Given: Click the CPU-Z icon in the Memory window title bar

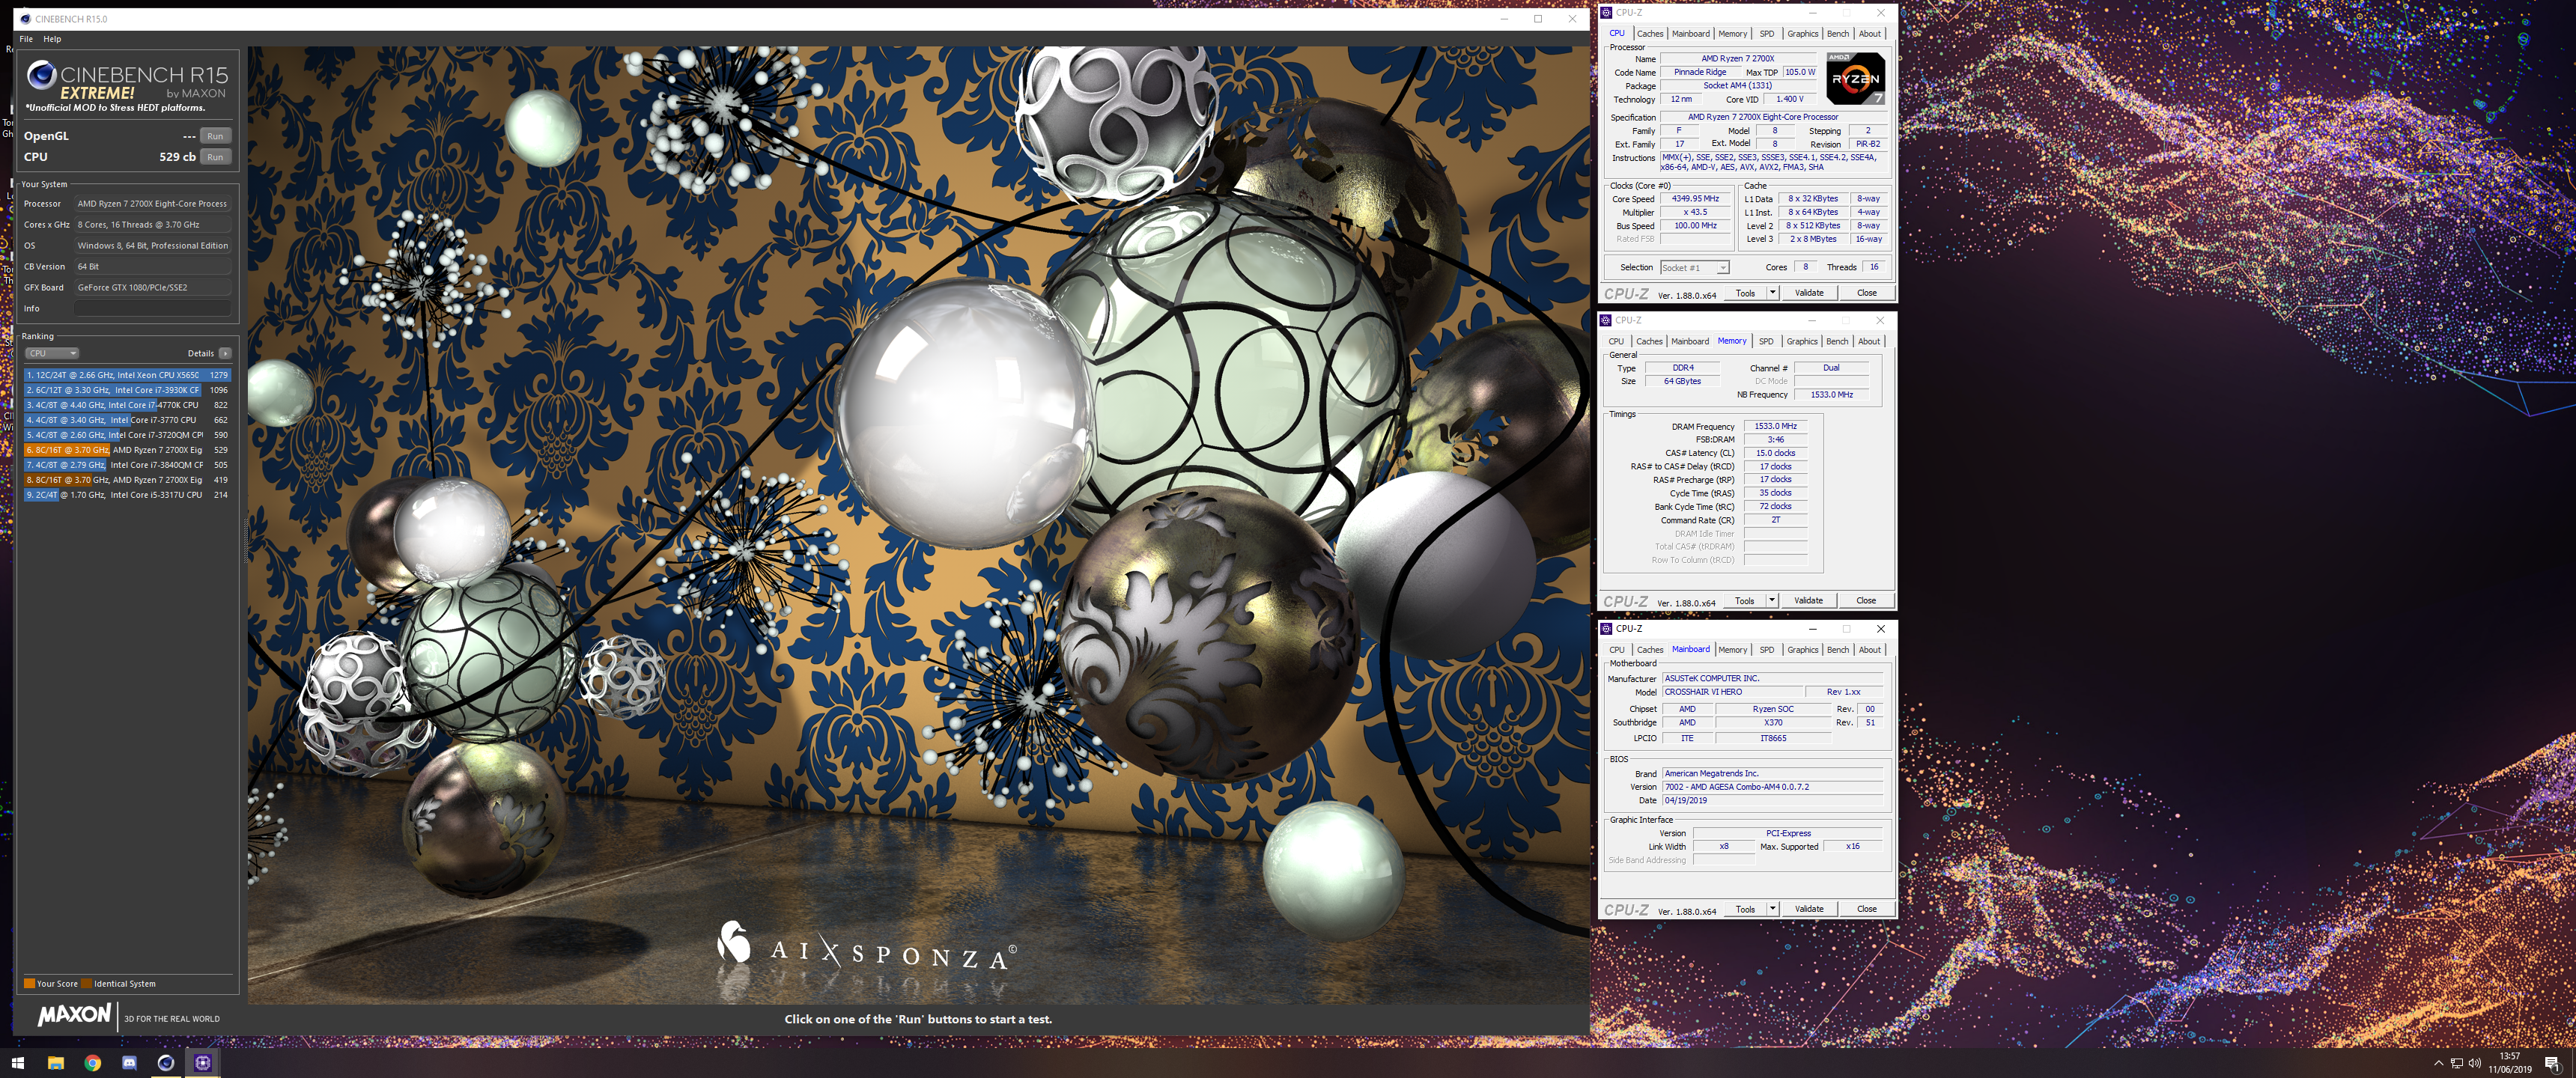Looking at the screenshot, I should (1606, 320).
